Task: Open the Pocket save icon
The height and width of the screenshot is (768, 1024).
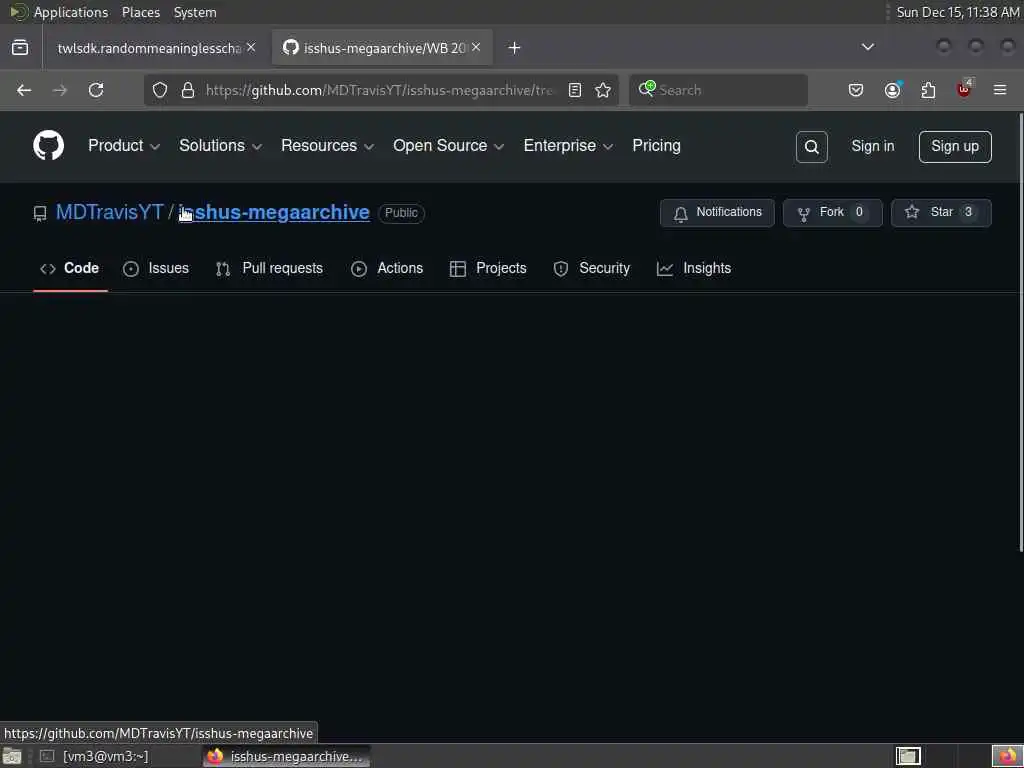Action: tap(856, 90)
